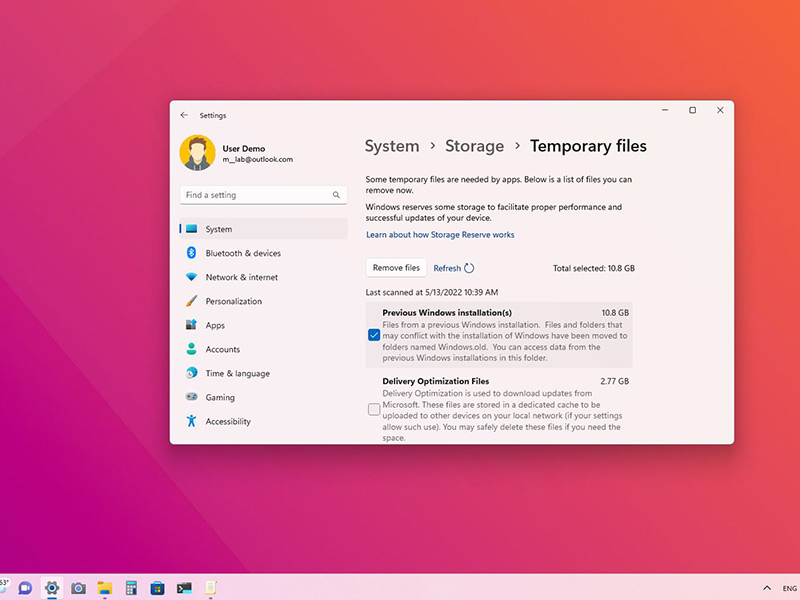
Task: Open Time & language settings
Action: pos(263,373)
